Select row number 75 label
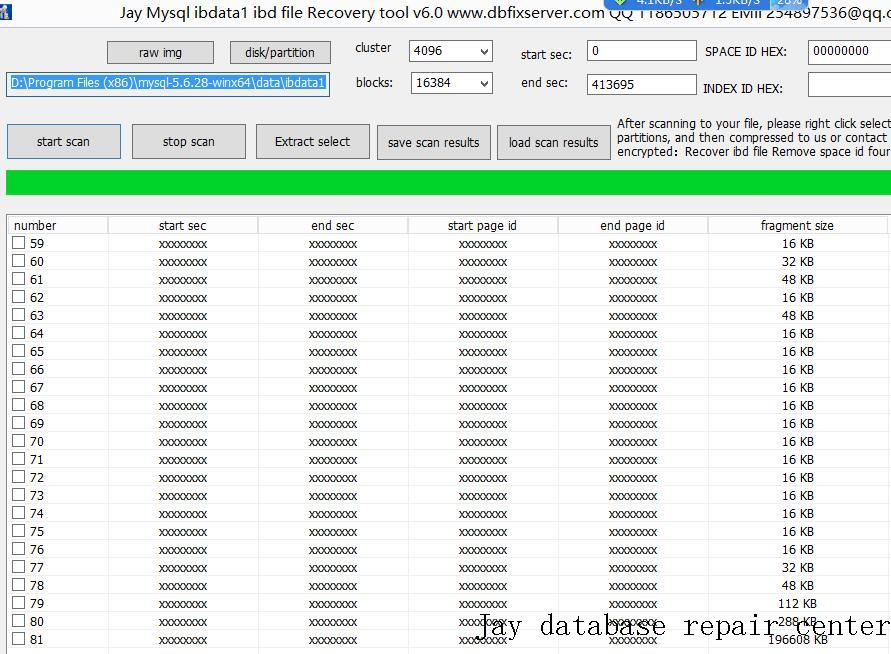 [x=37, y=531]
